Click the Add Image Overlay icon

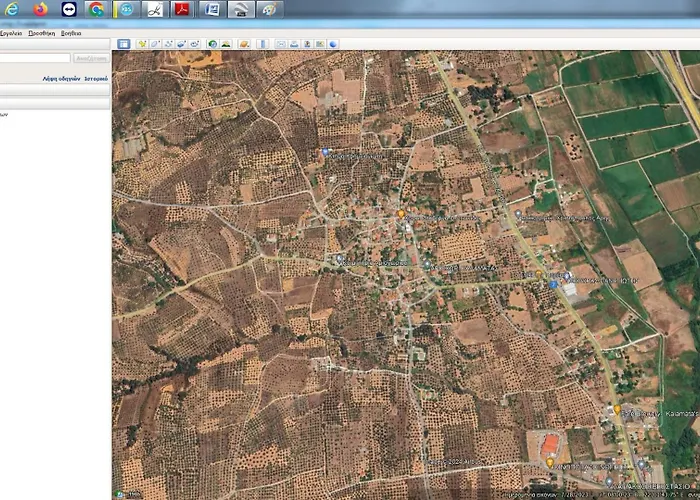pos(182,44)
